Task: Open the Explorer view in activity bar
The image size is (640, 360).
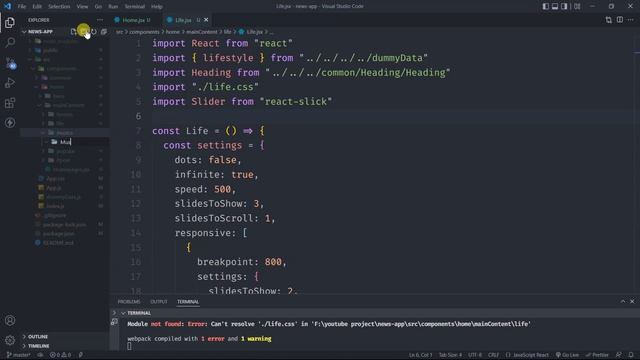Action: click(x=10, y=22)
